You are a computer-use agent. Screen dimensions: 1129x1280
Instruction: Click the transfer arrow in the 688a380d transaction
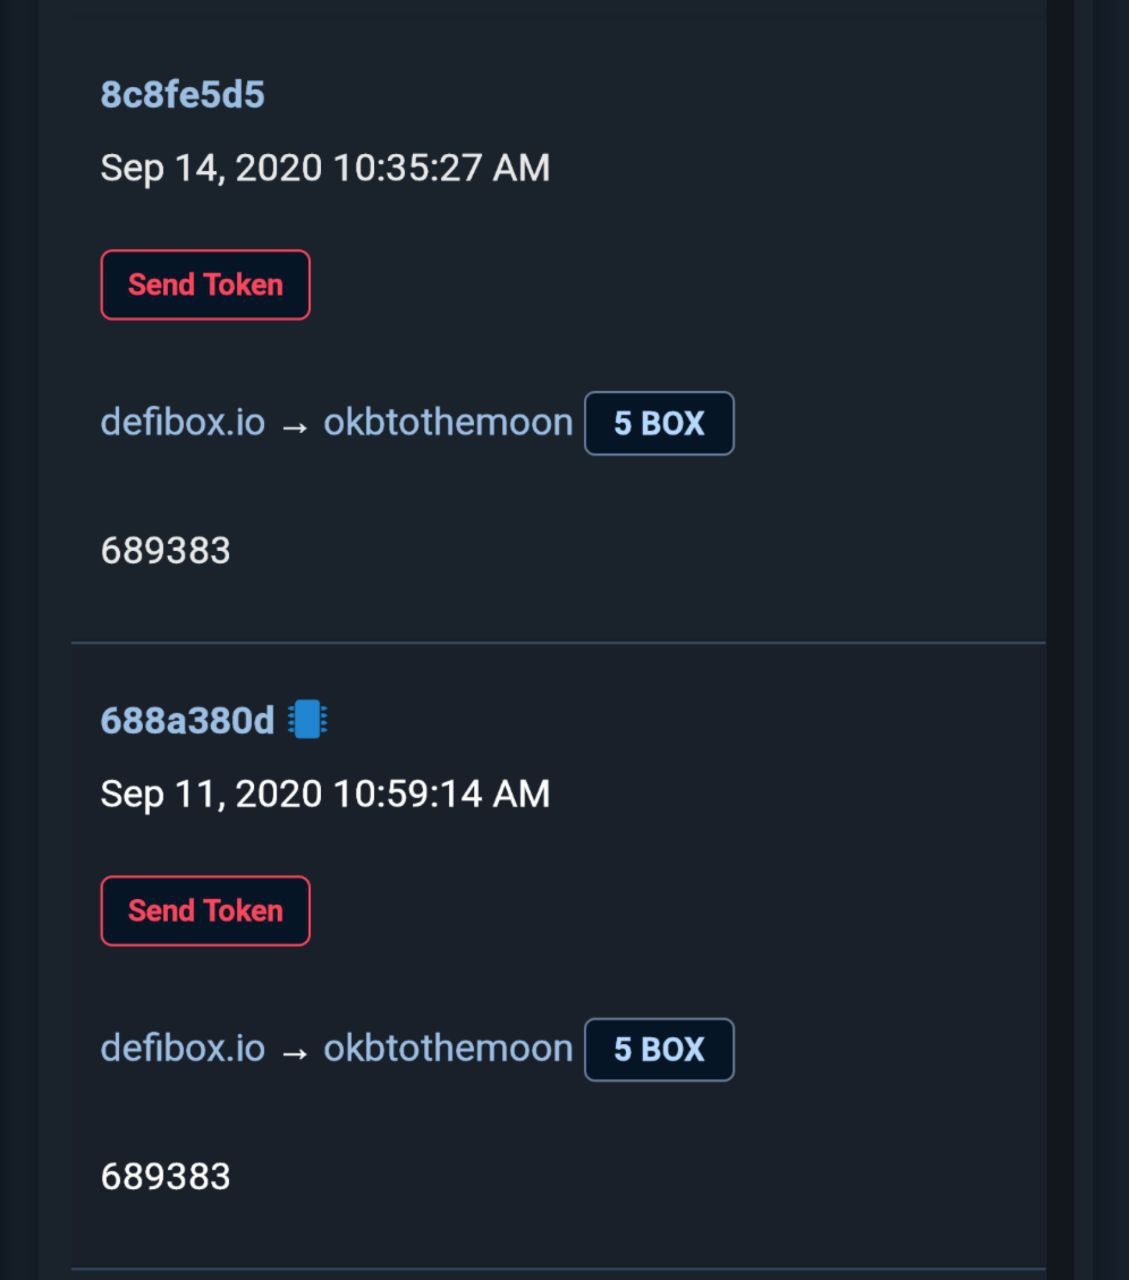coord(294,1053)
